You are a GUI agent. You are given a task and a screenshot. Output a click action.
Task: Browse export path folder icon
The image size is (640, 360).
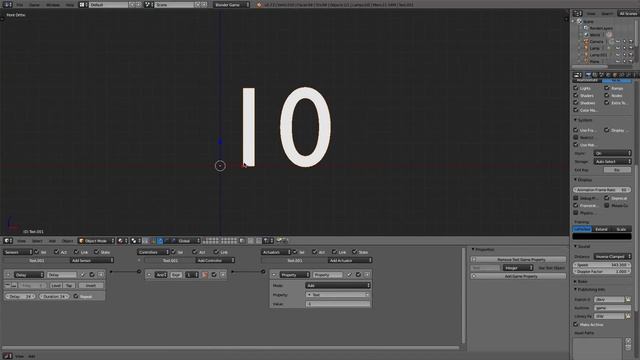[628, 300]
